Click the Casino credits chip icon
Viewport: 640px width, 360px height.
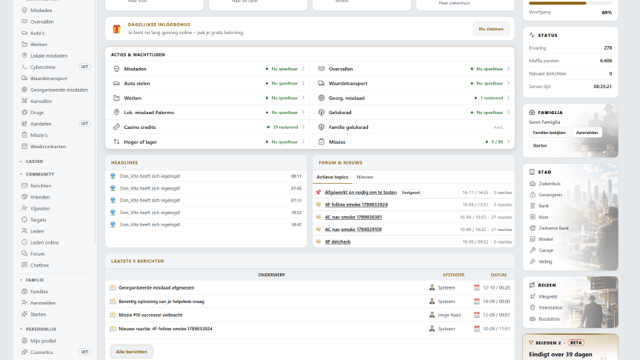click(116, 127)
